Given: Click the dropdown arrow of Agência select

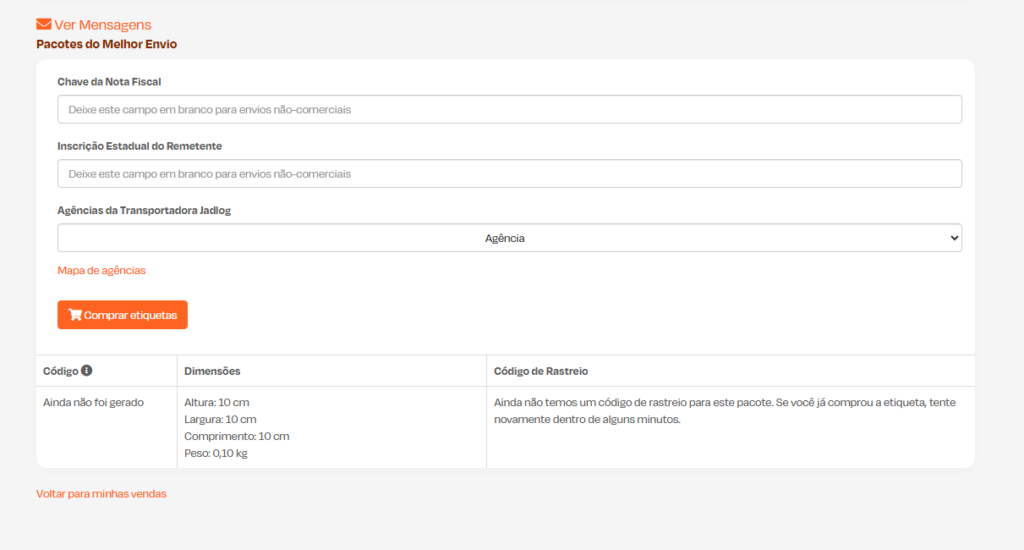Looking at the screenshot, I should pyautogui.click(x=954, y=238).
